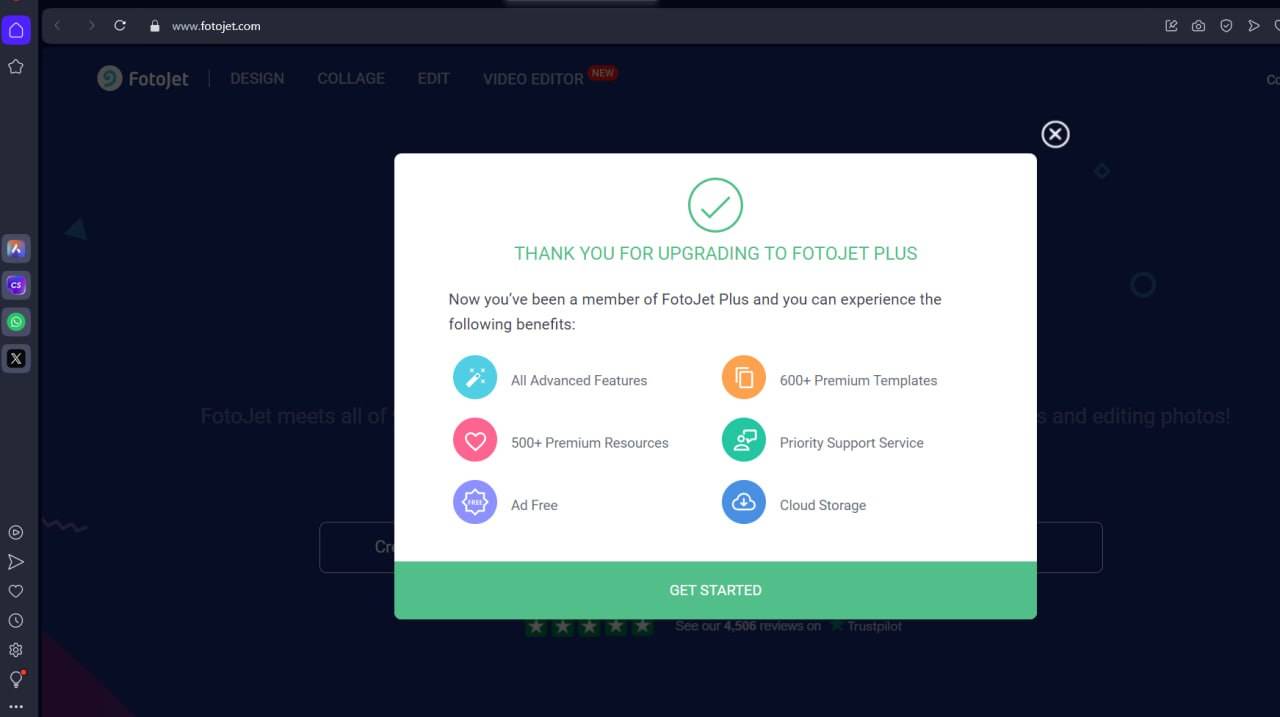Click the Cloud Storage icon

744,503
